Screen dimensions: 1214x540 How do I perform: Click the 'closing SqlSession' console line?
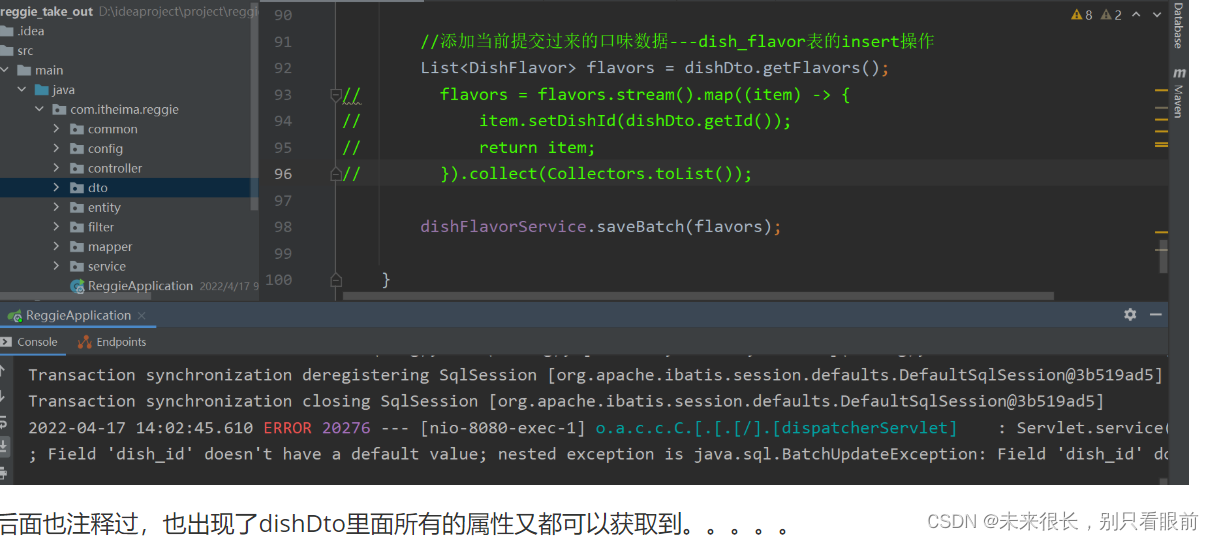[x=566, y=401]
